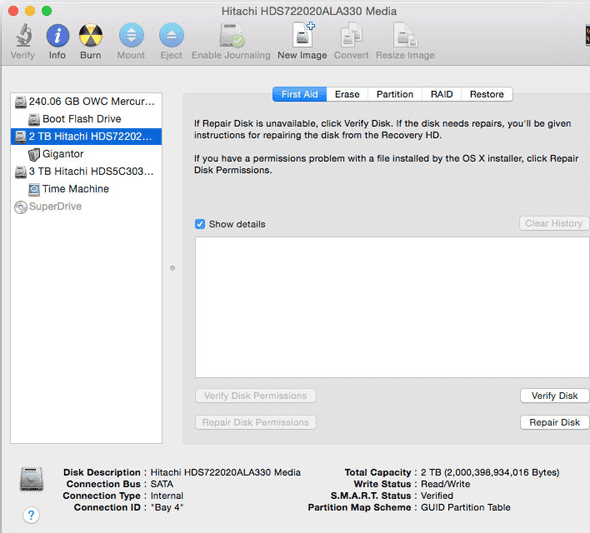Viewport: 590px width, 533px height.
Task: Click the S.M.A.R.T. Status value Verified
Action: click(437, 496)
